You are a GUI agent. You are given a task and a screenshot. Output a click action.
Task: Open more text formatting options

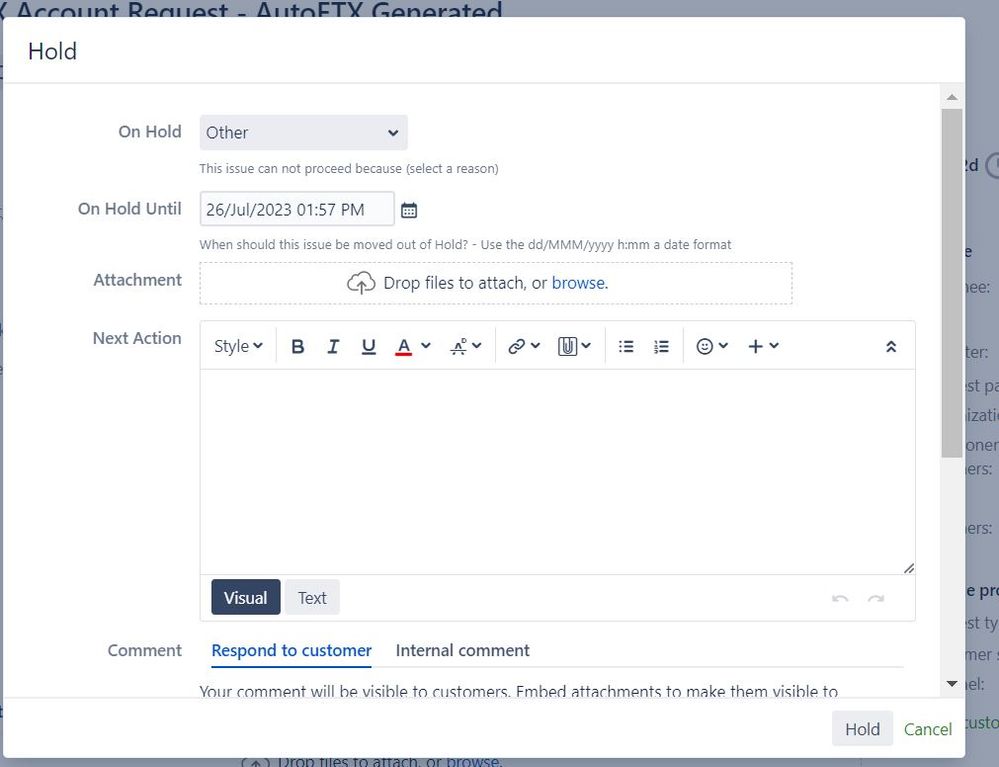coord(465,347)
